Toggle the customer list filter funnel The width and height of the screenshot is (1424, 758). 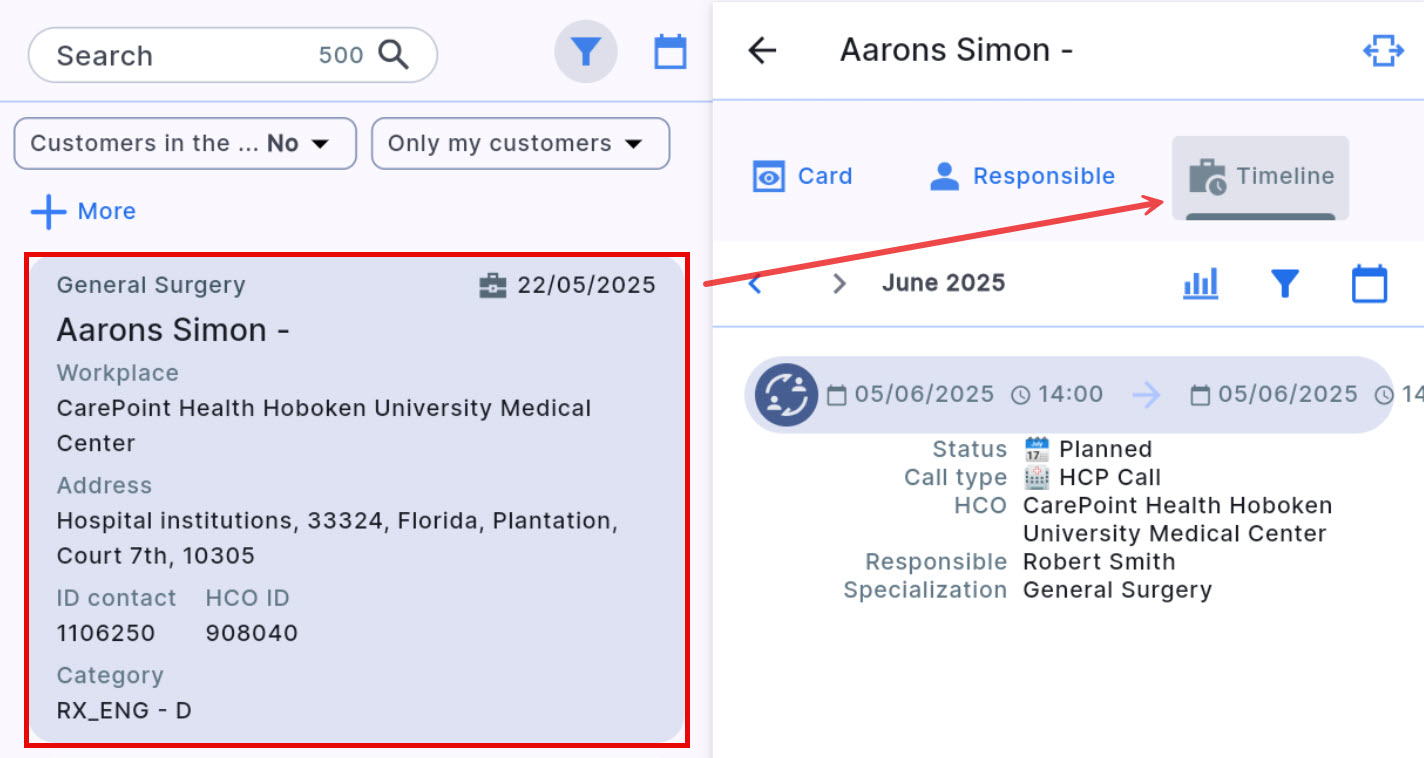(586, 52)
